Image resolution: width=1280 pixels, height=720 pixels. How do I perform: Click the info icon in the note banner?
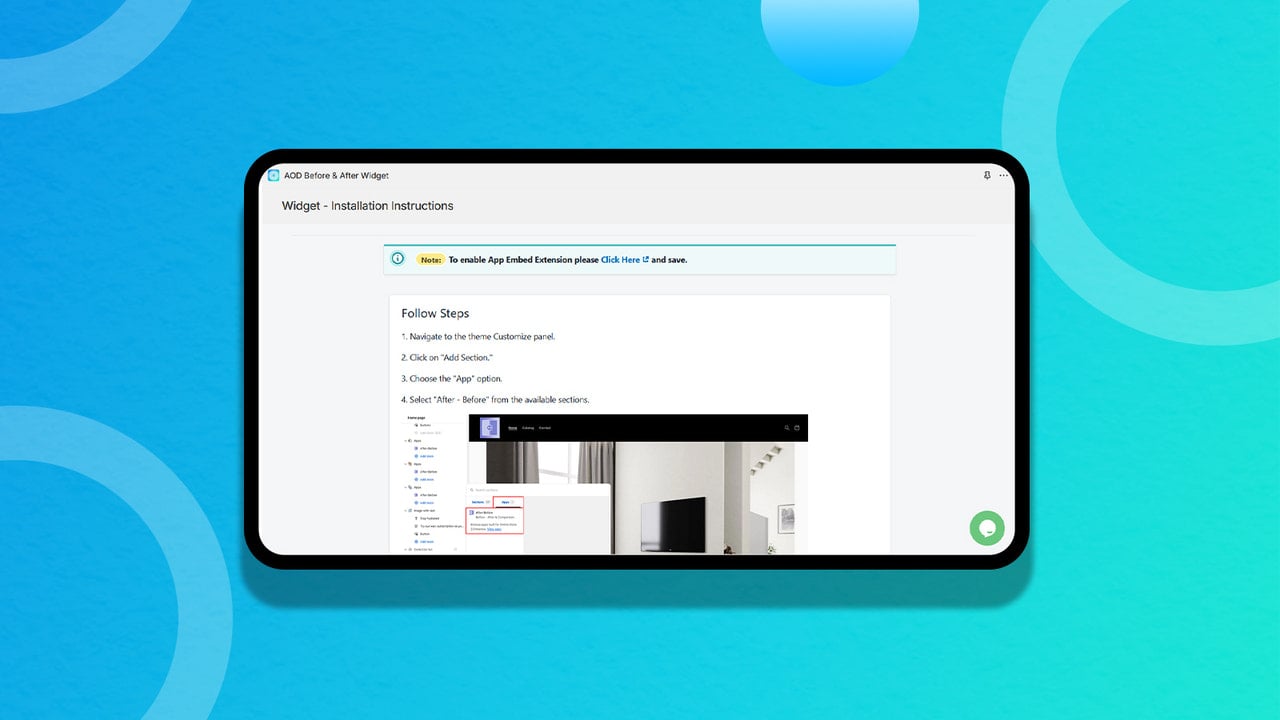pyautogui.click(x=398, y=259)
